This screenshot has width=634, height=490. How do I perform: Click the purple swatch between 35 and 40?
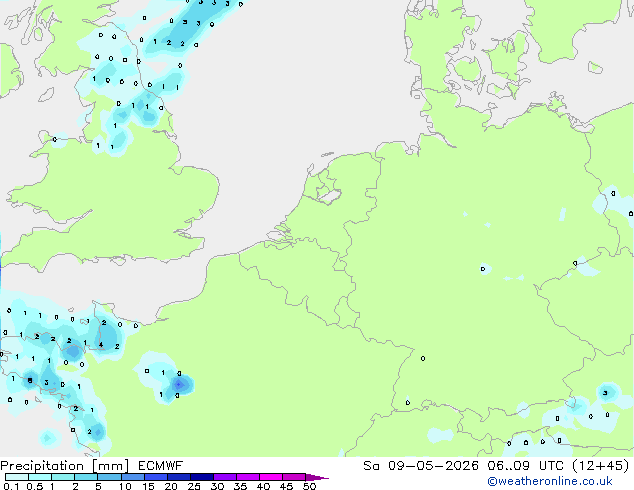pyautogui.click(x=247, y=477)
